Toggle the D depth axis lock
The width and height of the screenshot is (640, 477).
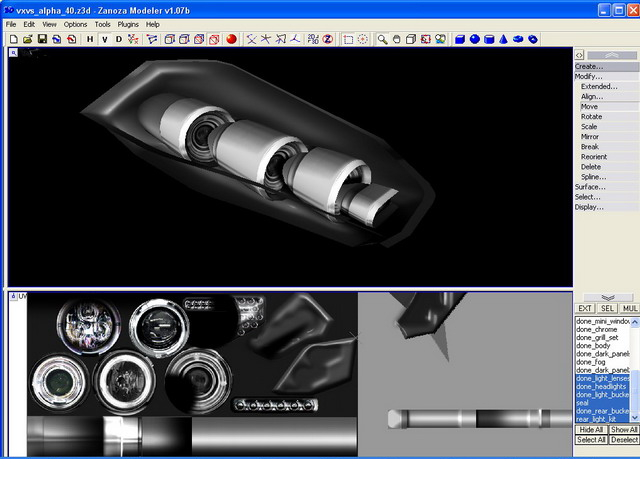pos(118,39)
